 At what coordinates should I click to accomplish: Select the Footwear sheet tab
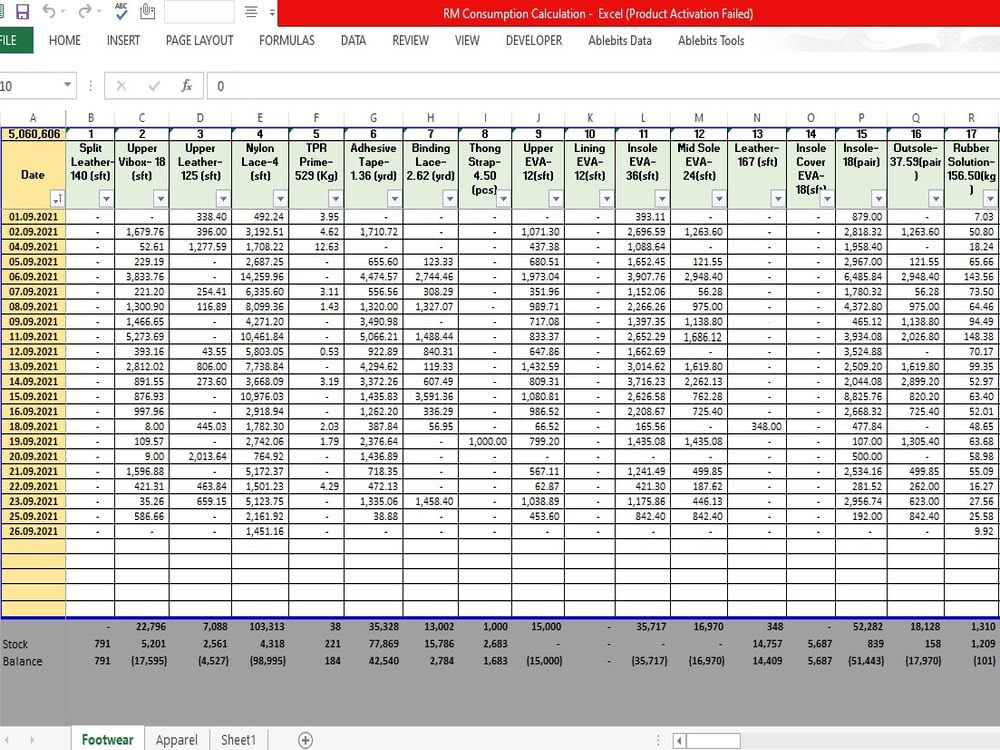(107, 739)
